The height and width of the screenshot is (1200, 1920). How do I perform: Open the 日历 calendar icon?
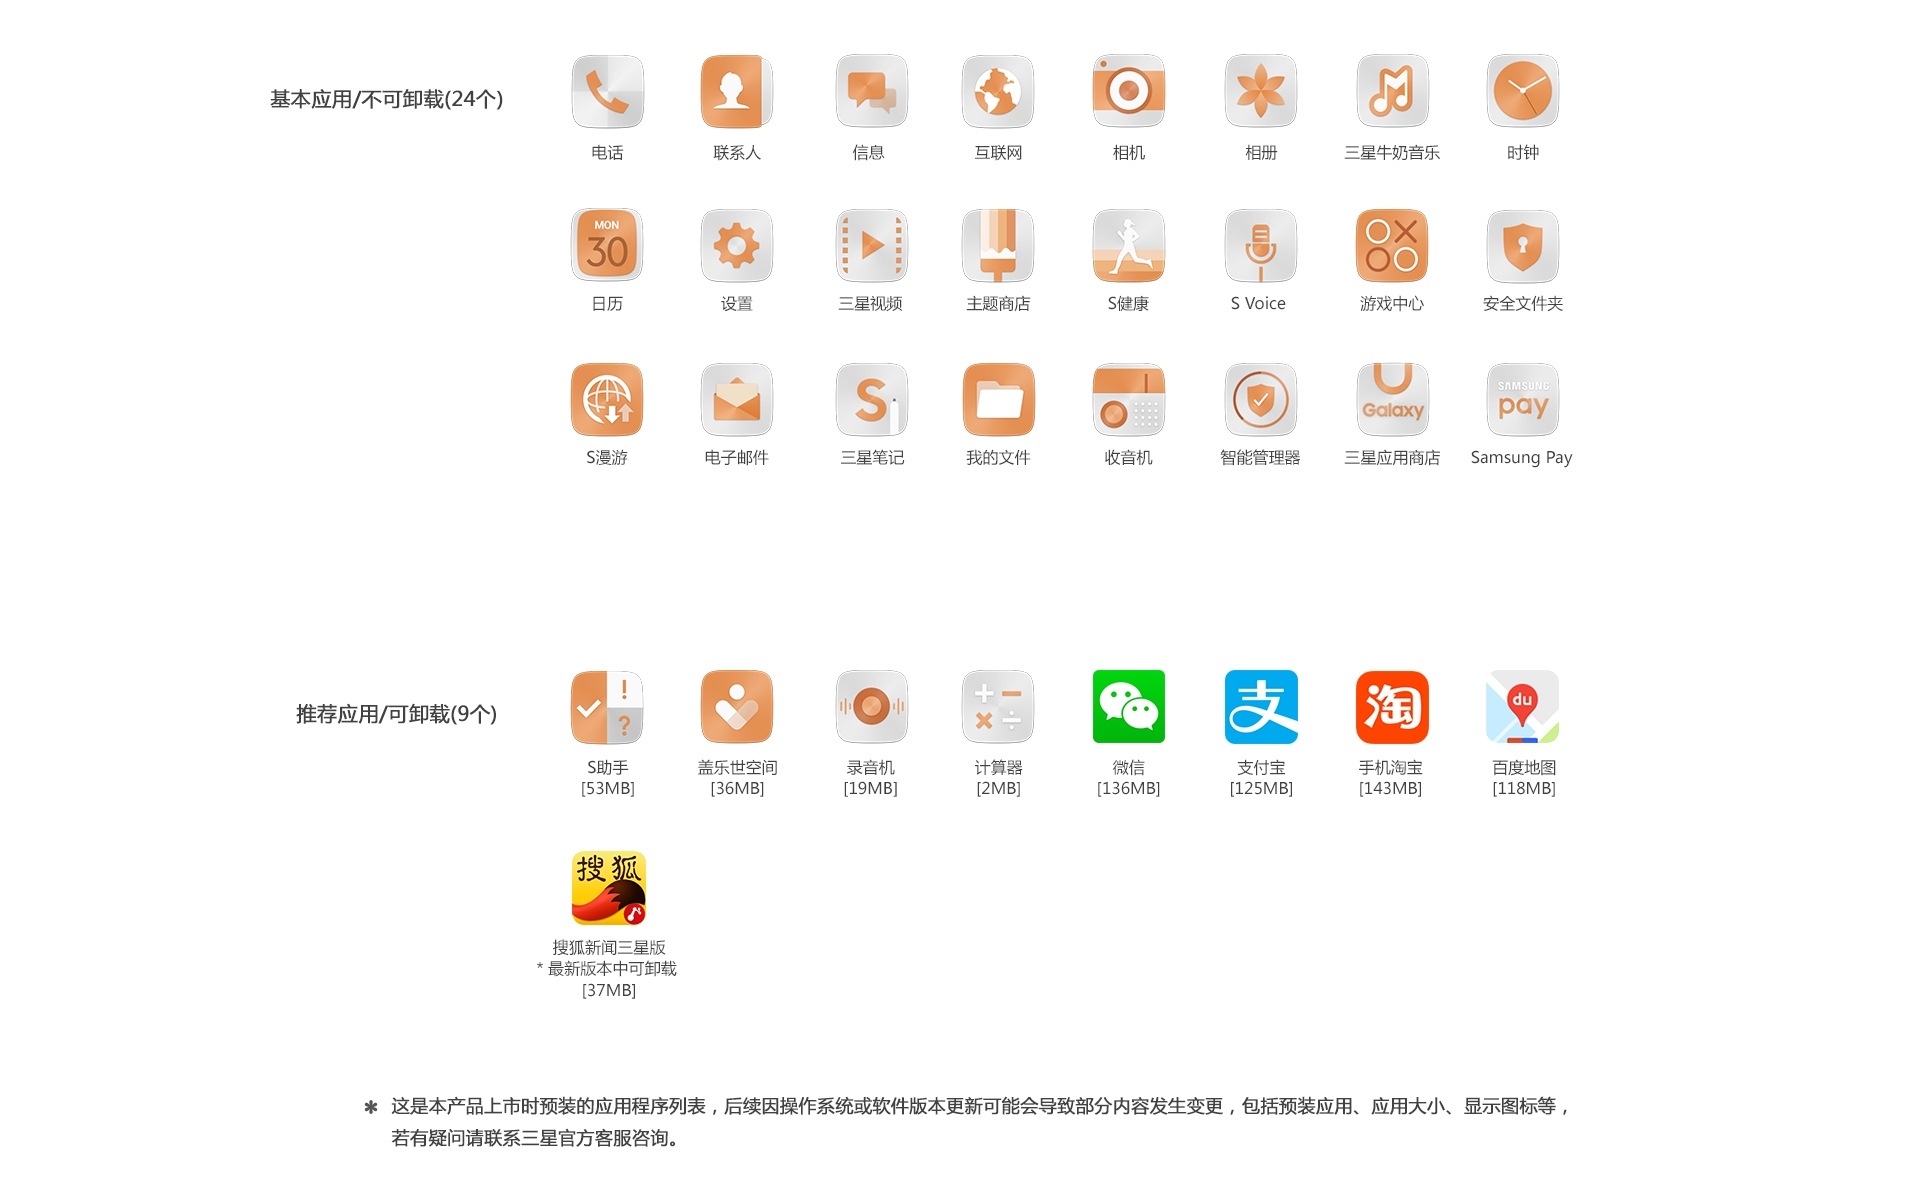point(607,245)
